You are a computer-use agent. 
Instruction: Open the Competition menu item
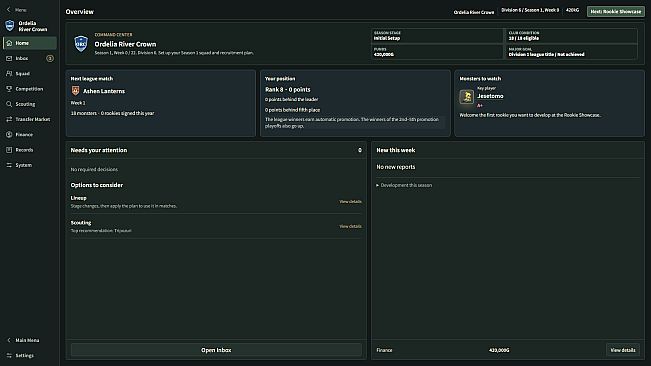coord(29,89)
